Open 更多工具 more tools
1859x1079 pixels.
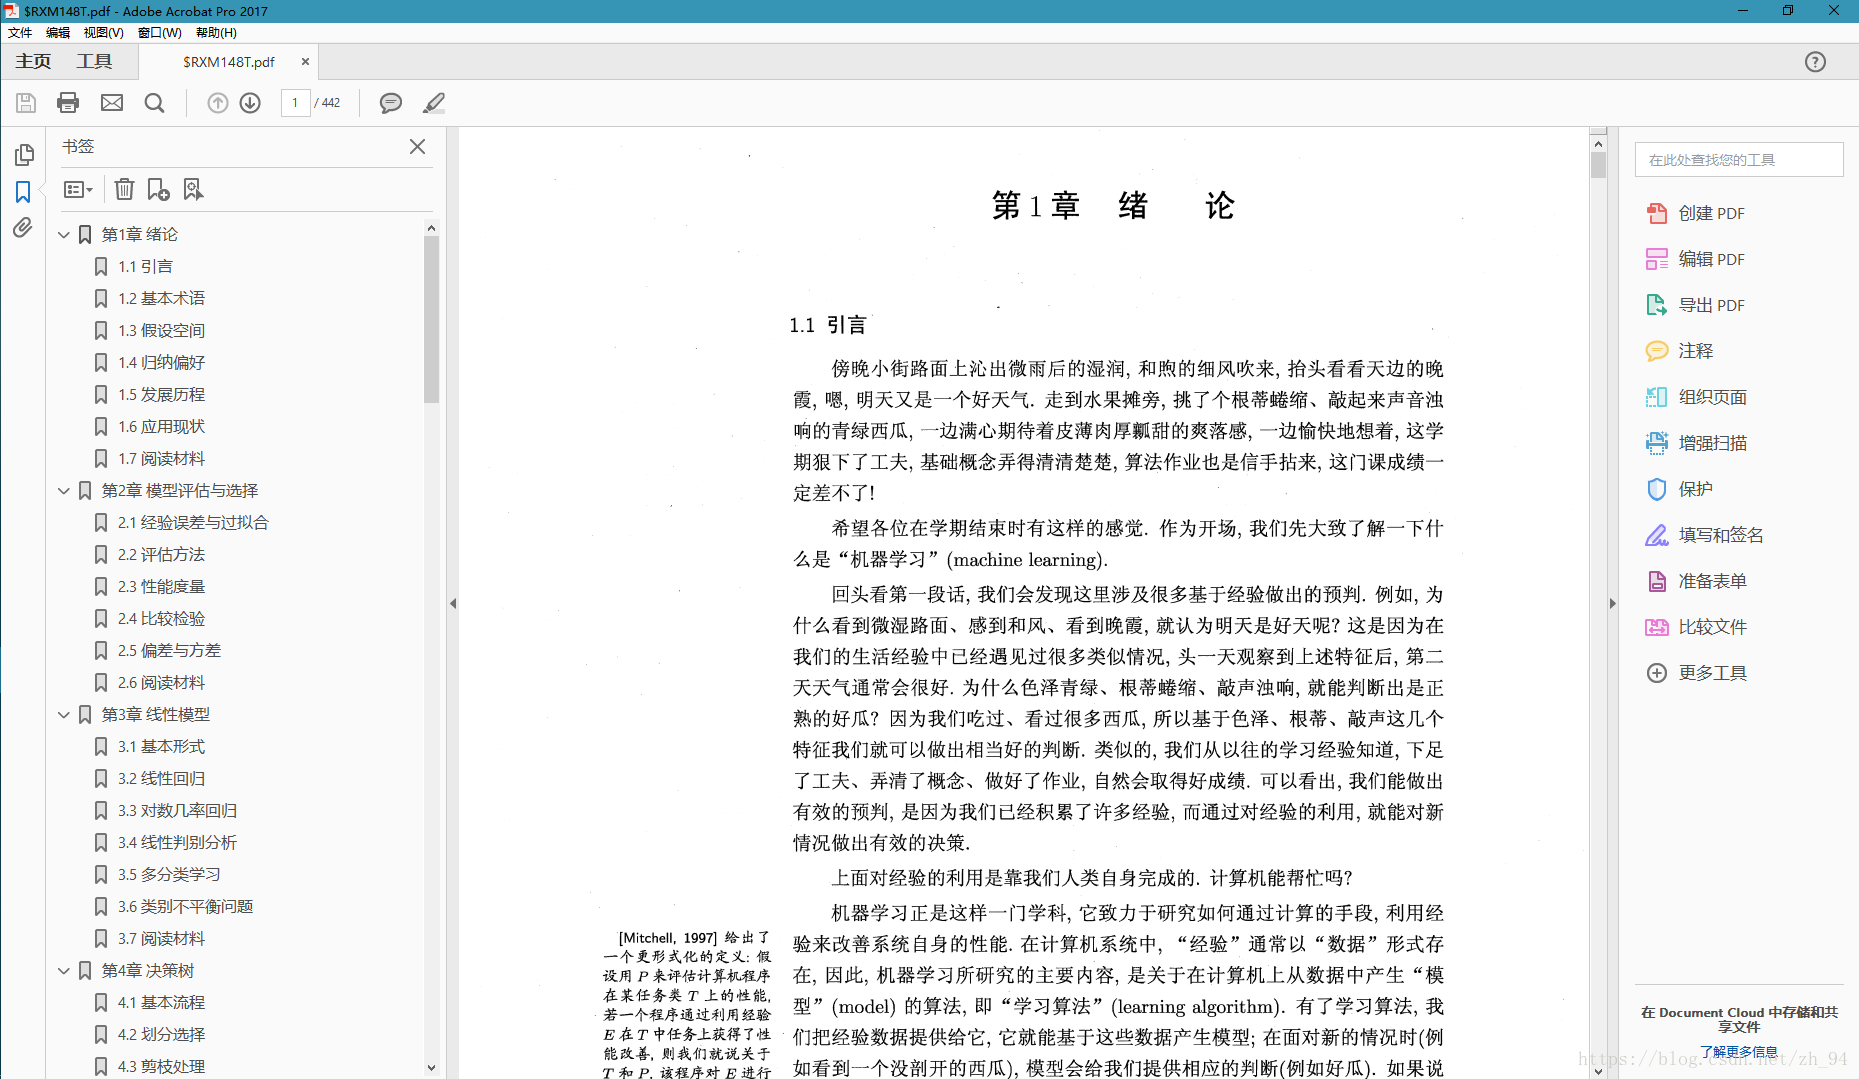pos(1697,673)
